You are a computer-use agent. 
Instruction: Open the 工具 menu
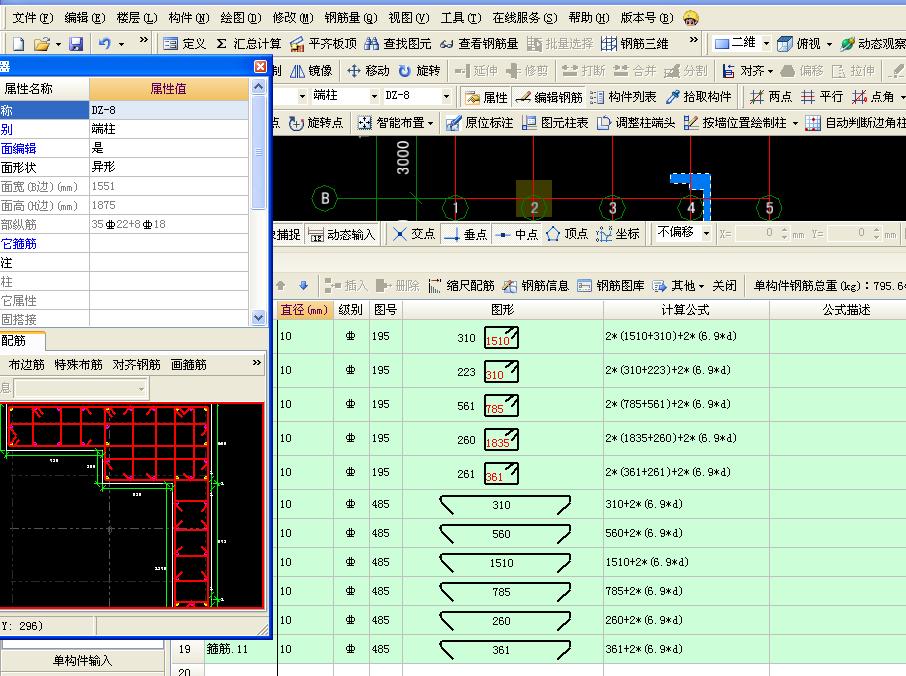click(x=461, y=18)
